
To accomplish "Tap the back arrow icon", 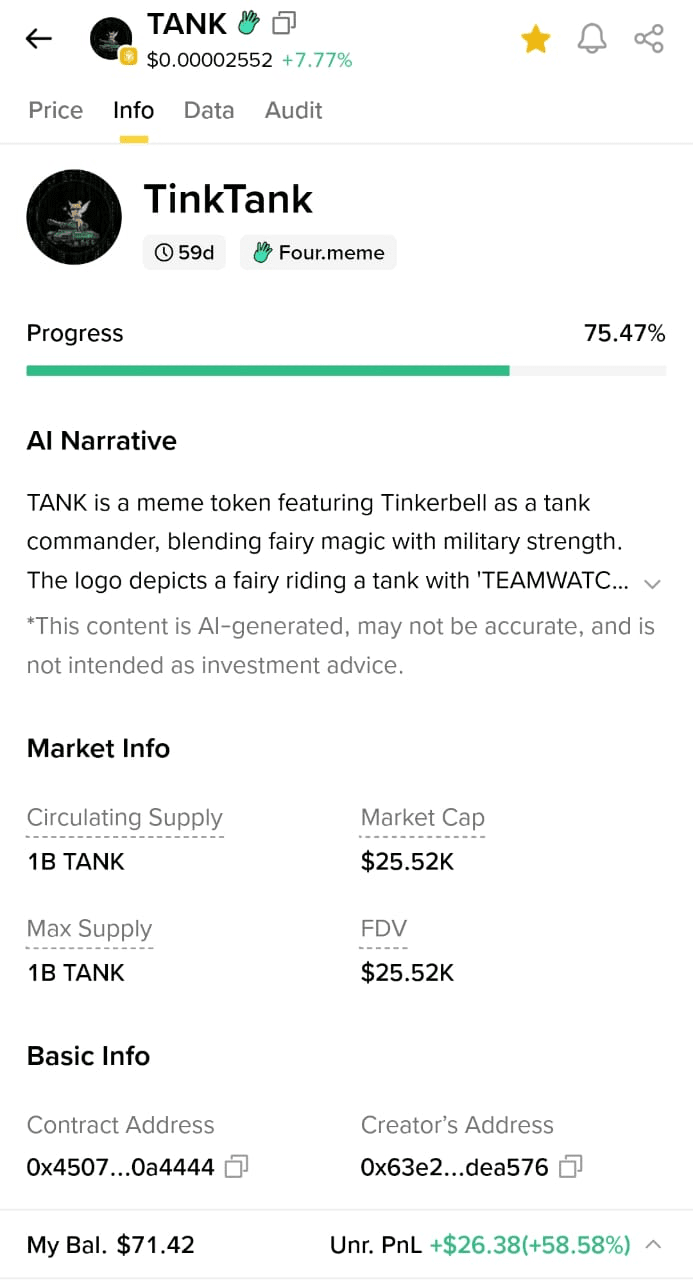I will pyautogui.click(x=39, y=39).
